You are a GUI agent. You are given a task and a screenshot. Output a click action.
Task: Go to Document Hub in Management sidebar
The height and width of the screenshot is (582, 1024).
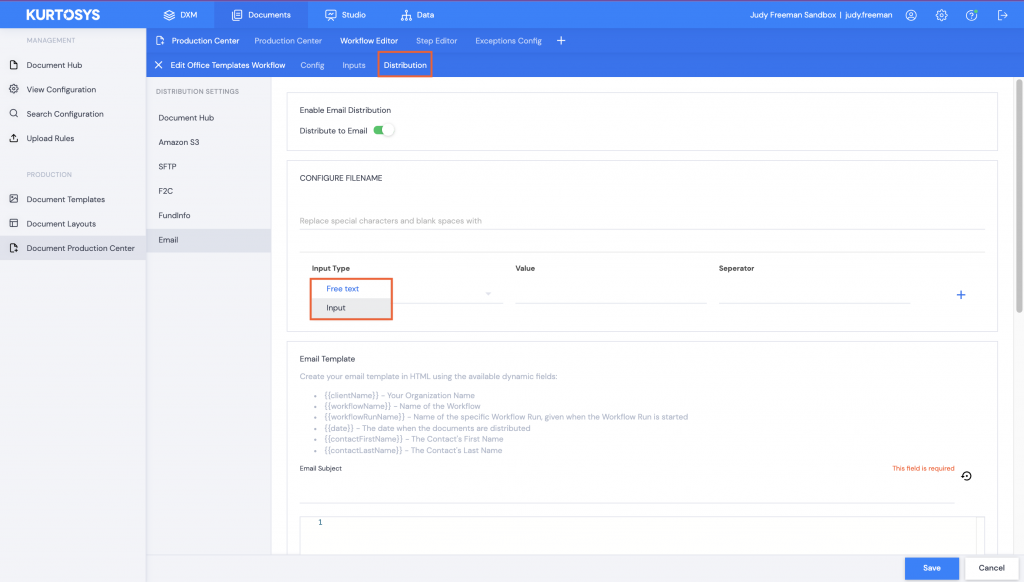coord(54,65)
